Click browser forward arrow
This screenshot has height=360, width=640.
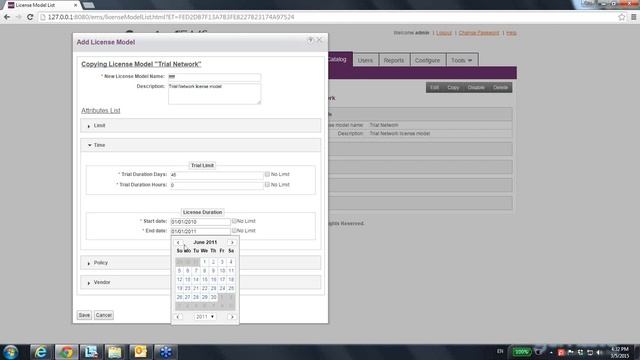pos(18,17)
